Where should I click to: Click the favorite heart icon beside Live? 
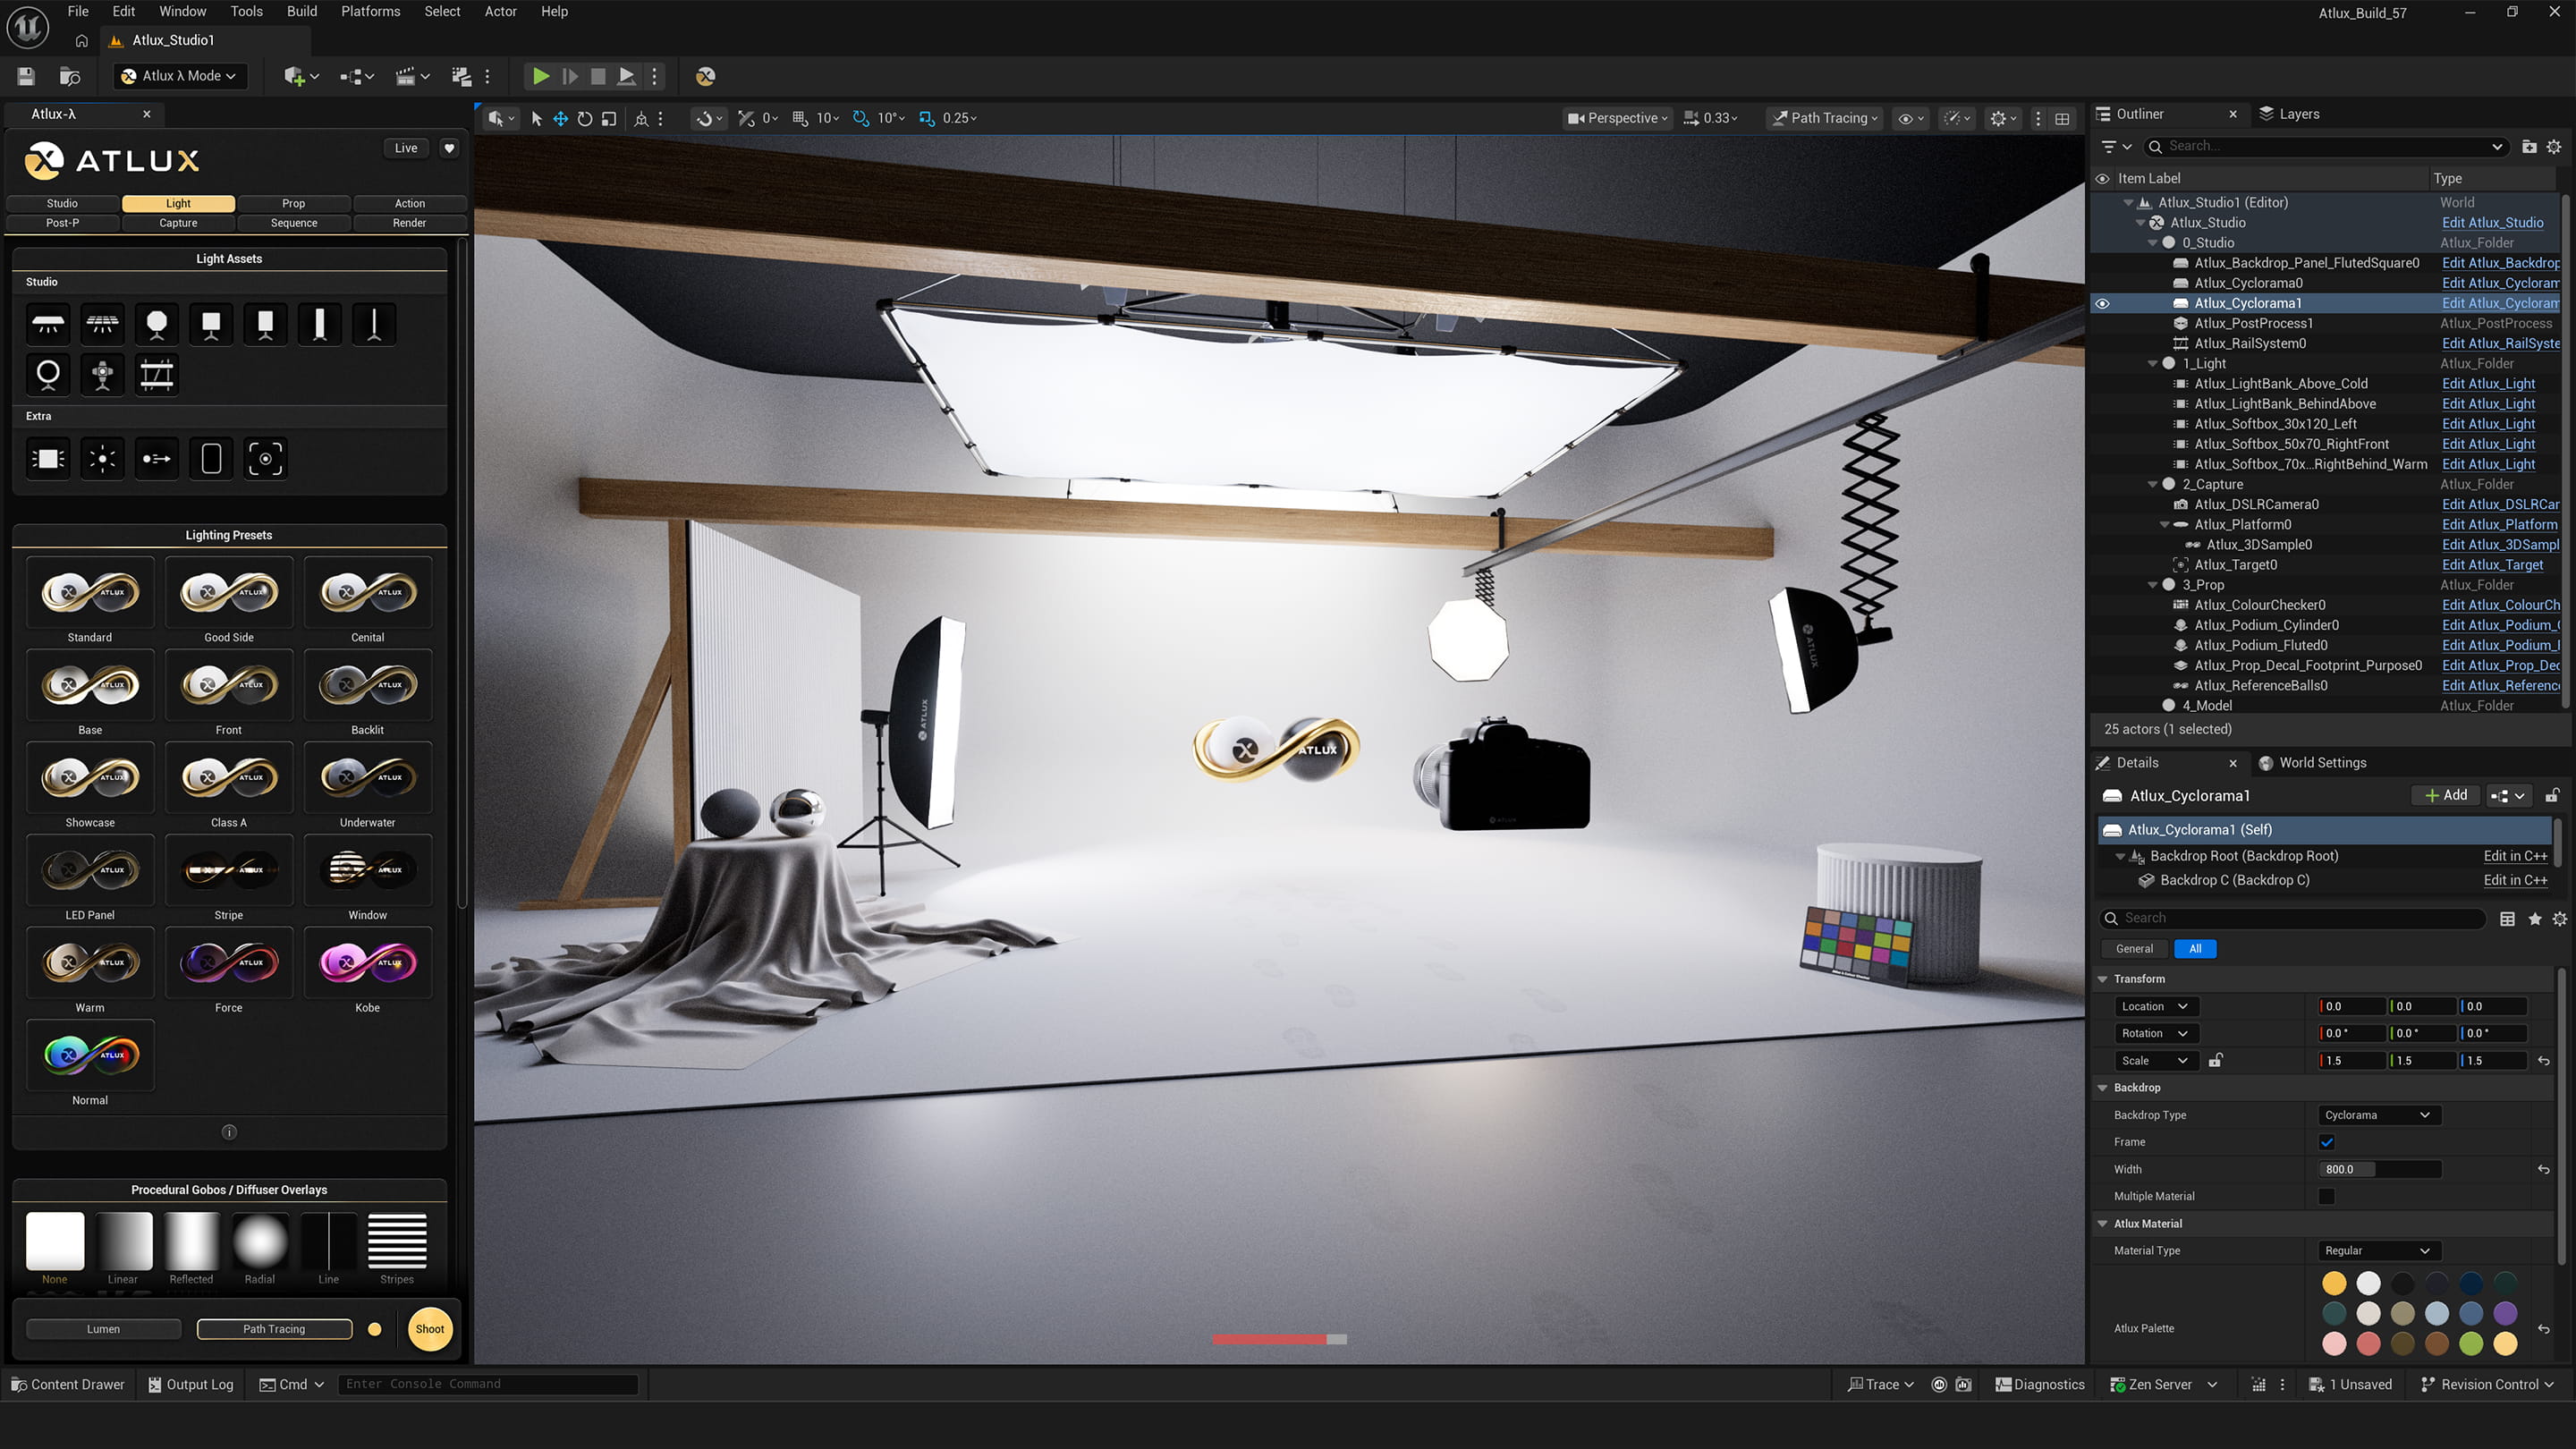pyautogui.click(x=450, y=148)
